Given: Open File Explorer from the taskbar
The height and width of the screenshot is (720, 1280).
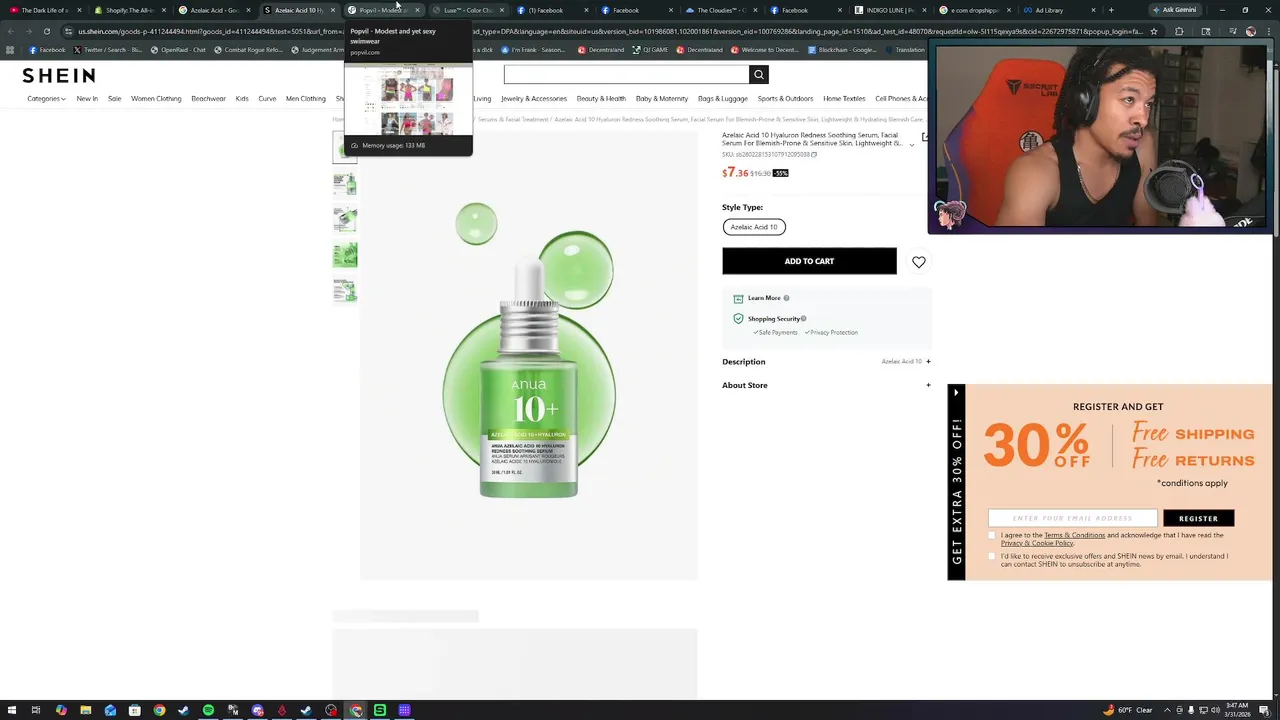Looking at the screenshot, I should (x=86, y=710).
